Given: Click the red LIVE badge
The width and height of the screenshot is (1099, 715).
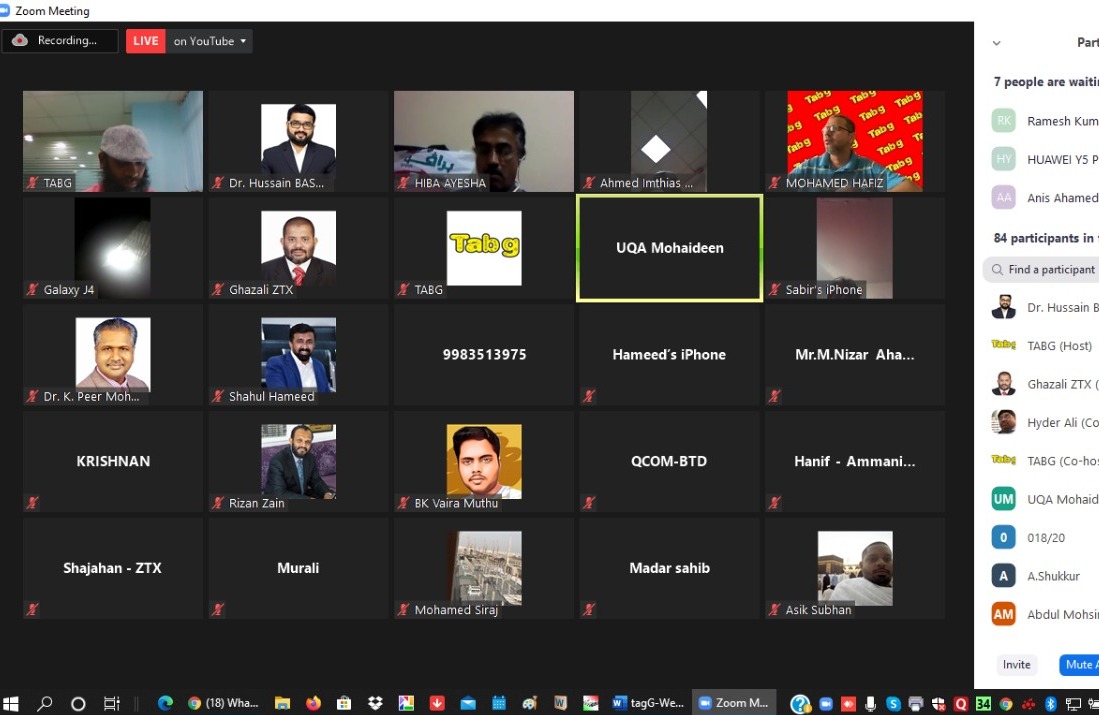Looking at the screenshot, I should (x=146, y=41).
